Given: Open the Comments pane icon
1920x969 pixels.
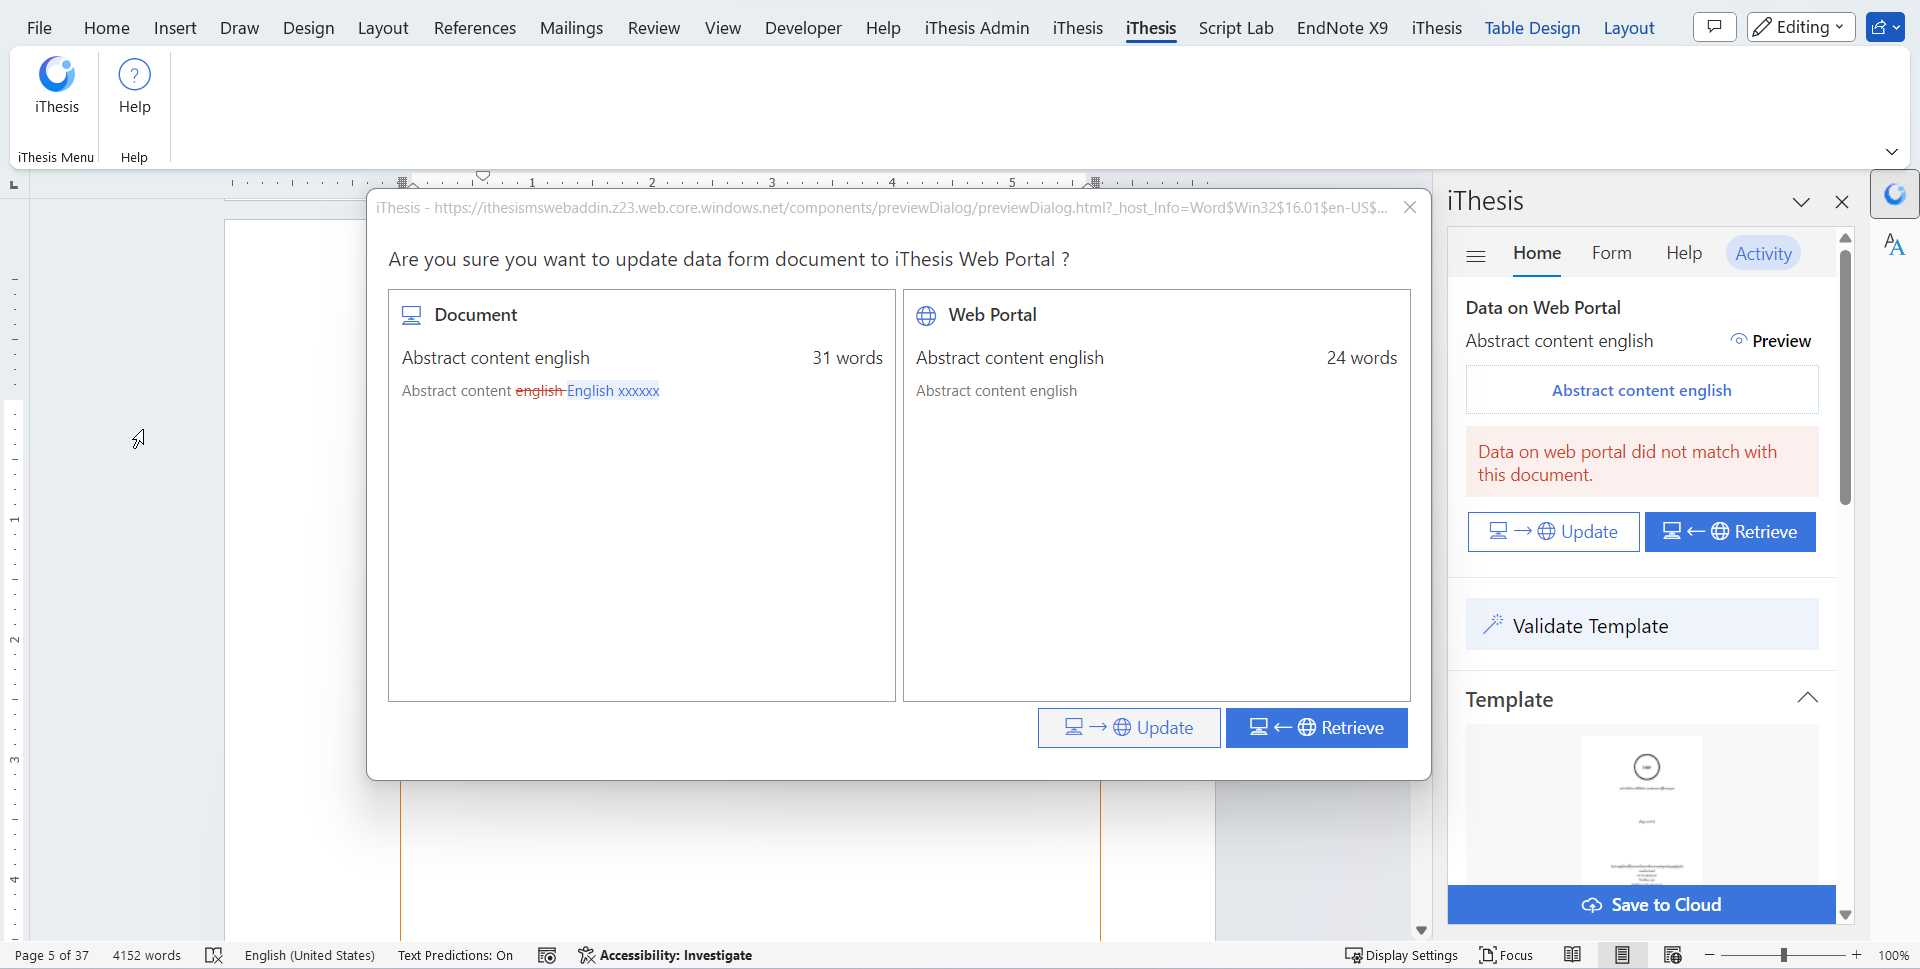Looking at the screenshot, I should (x=1714, y=27).
